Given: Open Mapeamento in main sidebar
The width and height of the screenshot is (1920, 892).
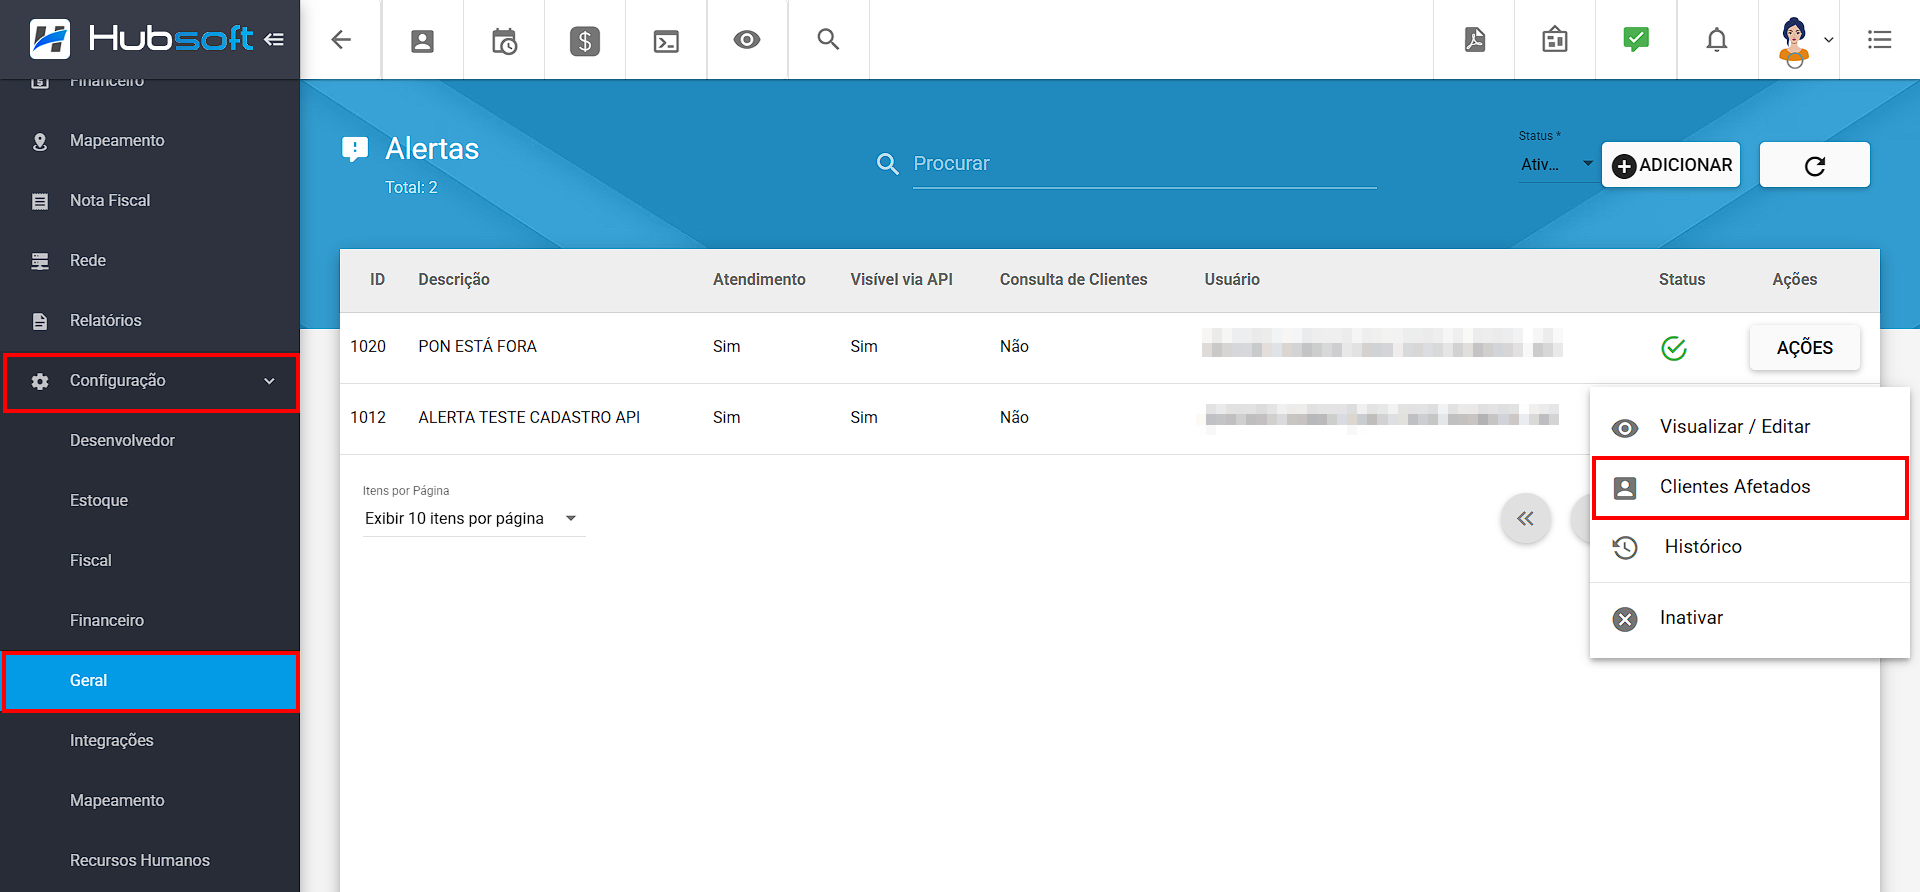Looking at the screenshot, I should tap(150, 140).
